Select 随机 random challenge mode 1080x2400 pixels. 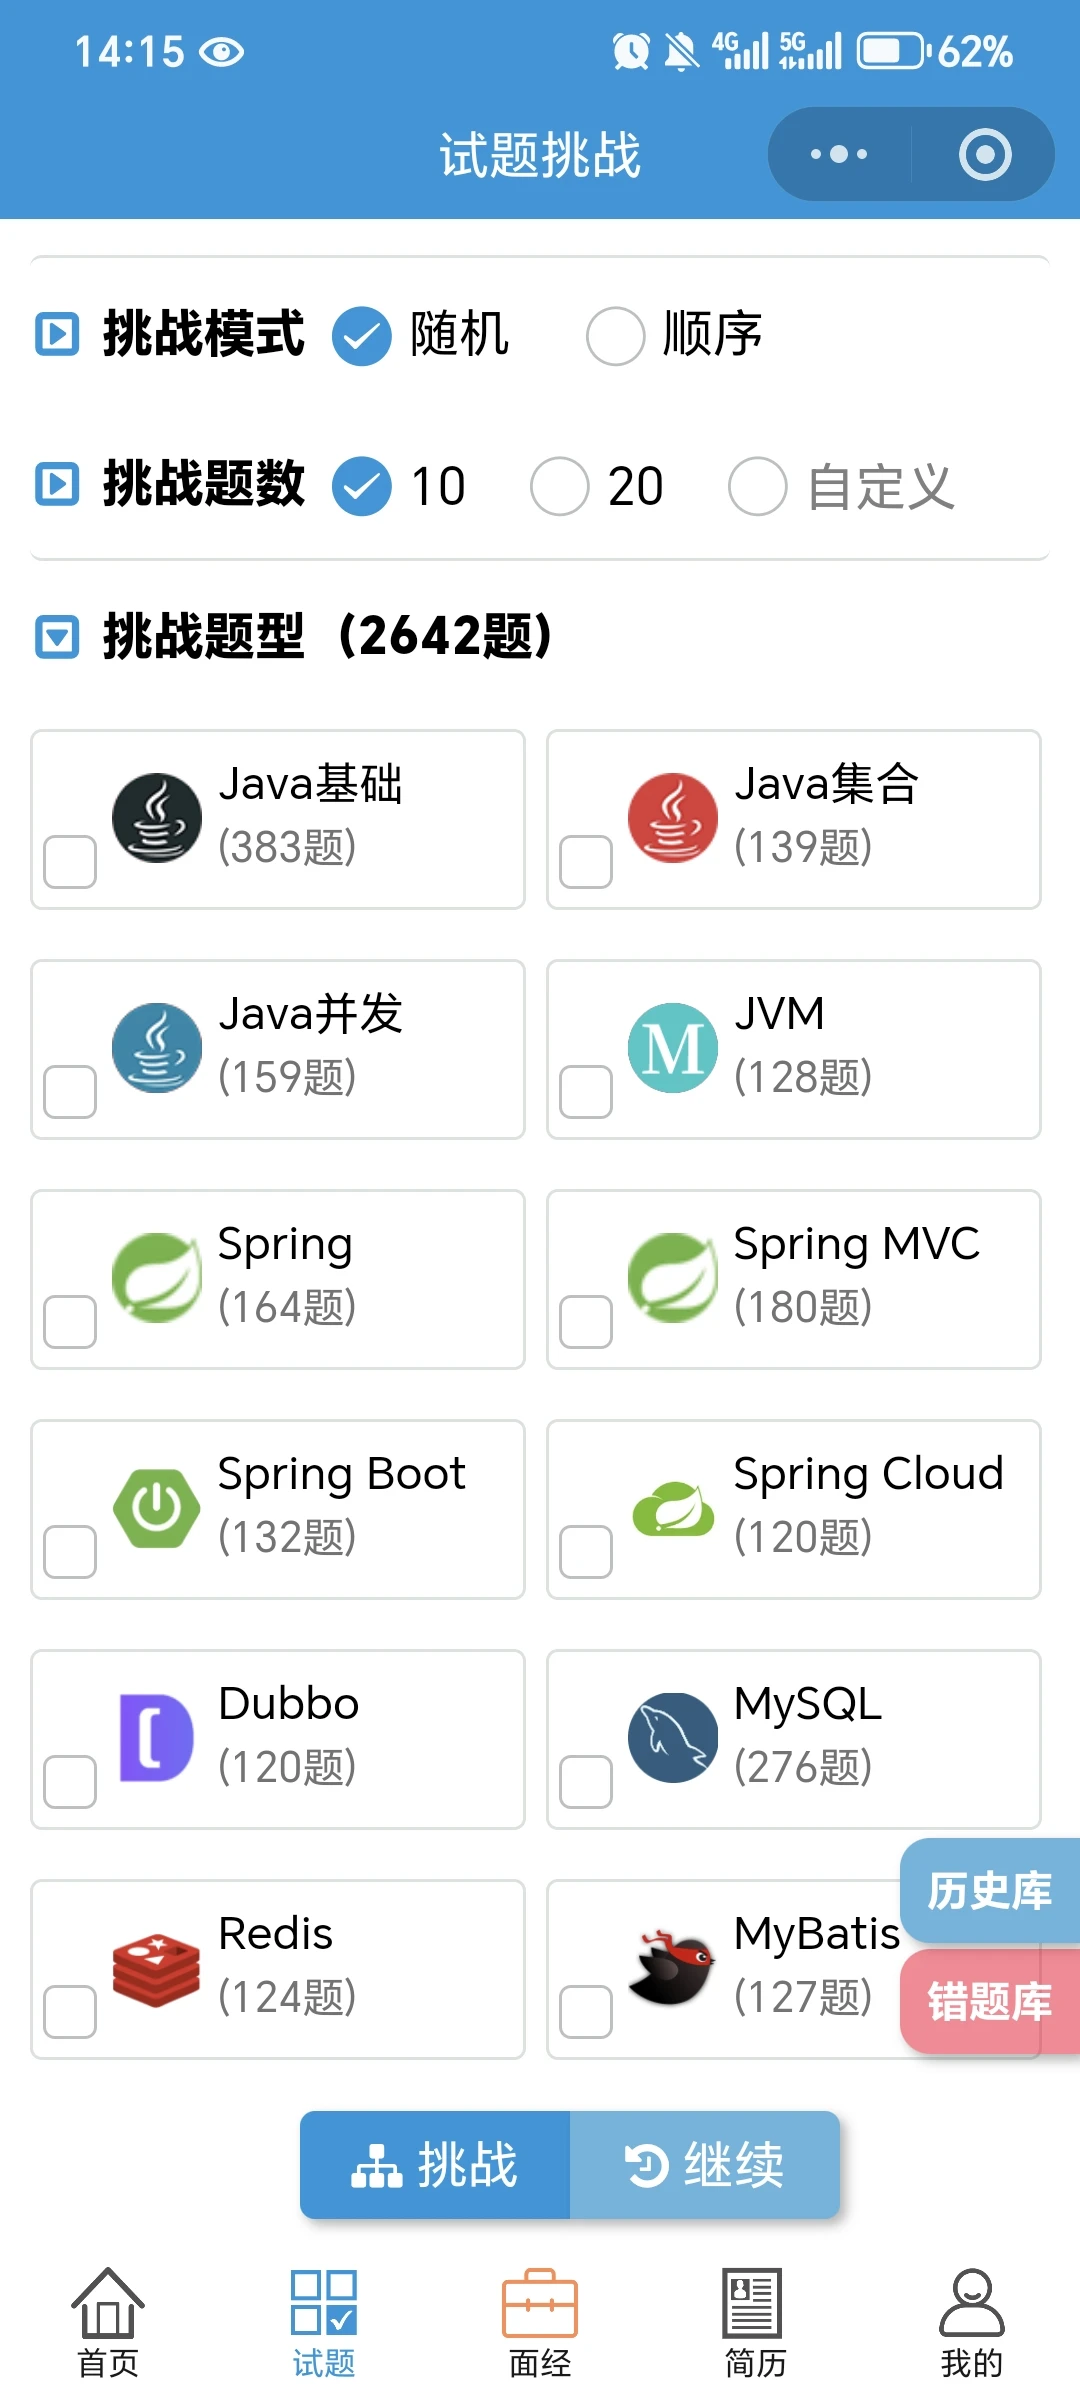[361, 336]
